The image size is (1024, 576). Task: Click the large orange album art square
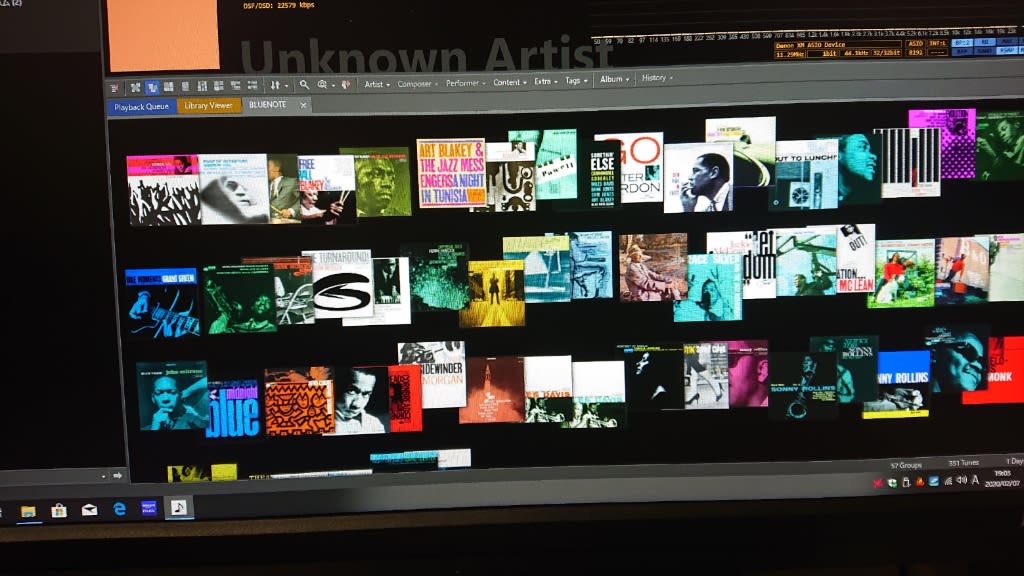click(x=163, y=33)
